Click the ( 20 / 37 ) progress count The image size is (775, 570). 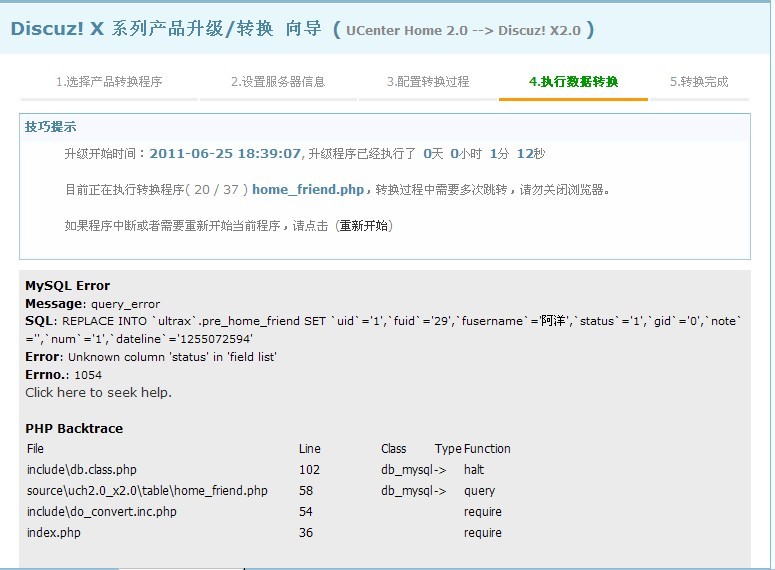[217, 190]
